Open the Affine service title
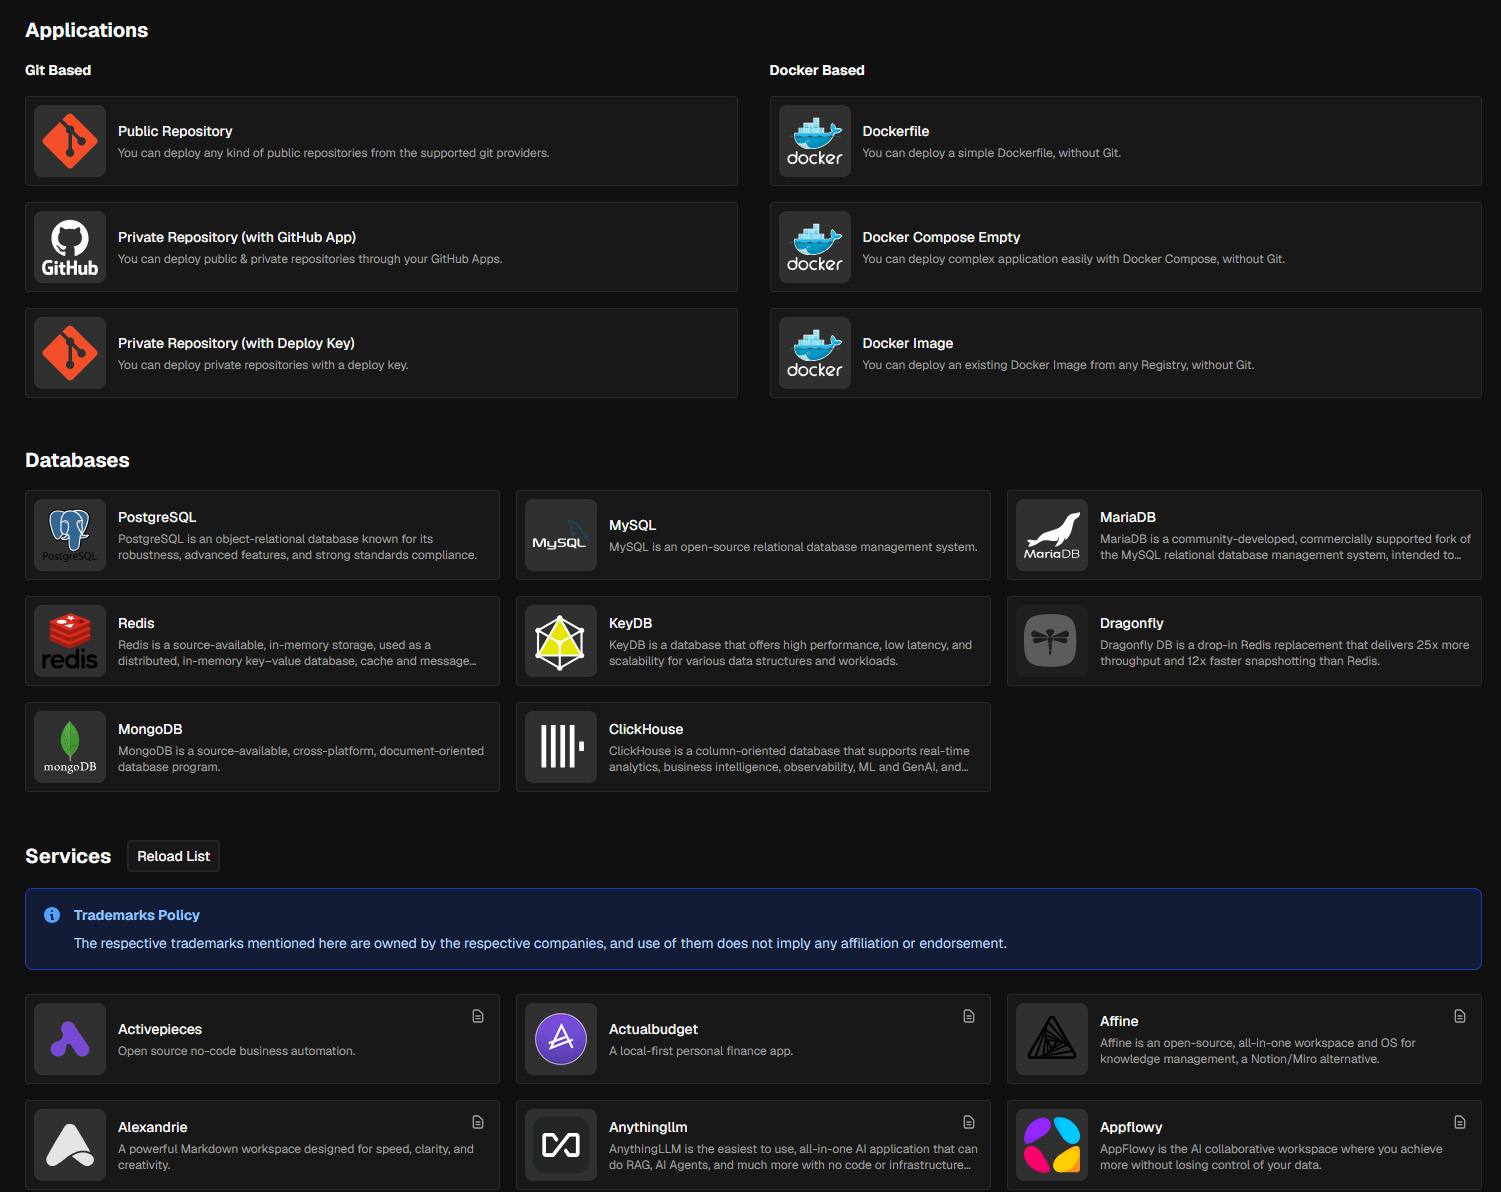Image resolution: width=1501 pixels, height=1192 pixels. [x=1119, y=1021]
